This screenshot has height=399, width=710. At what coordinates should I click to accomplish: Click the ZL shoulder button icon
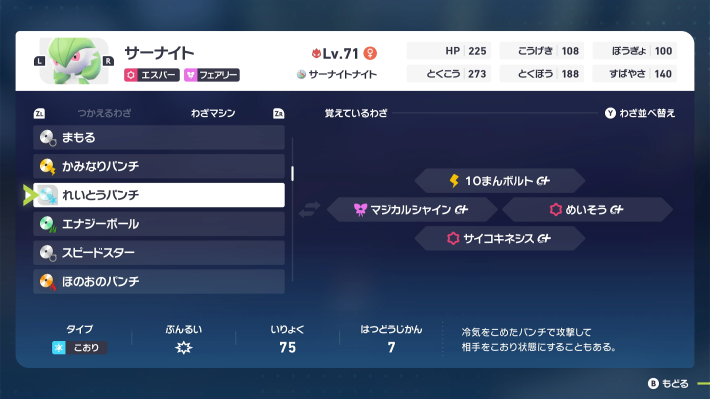click(39, 114)
